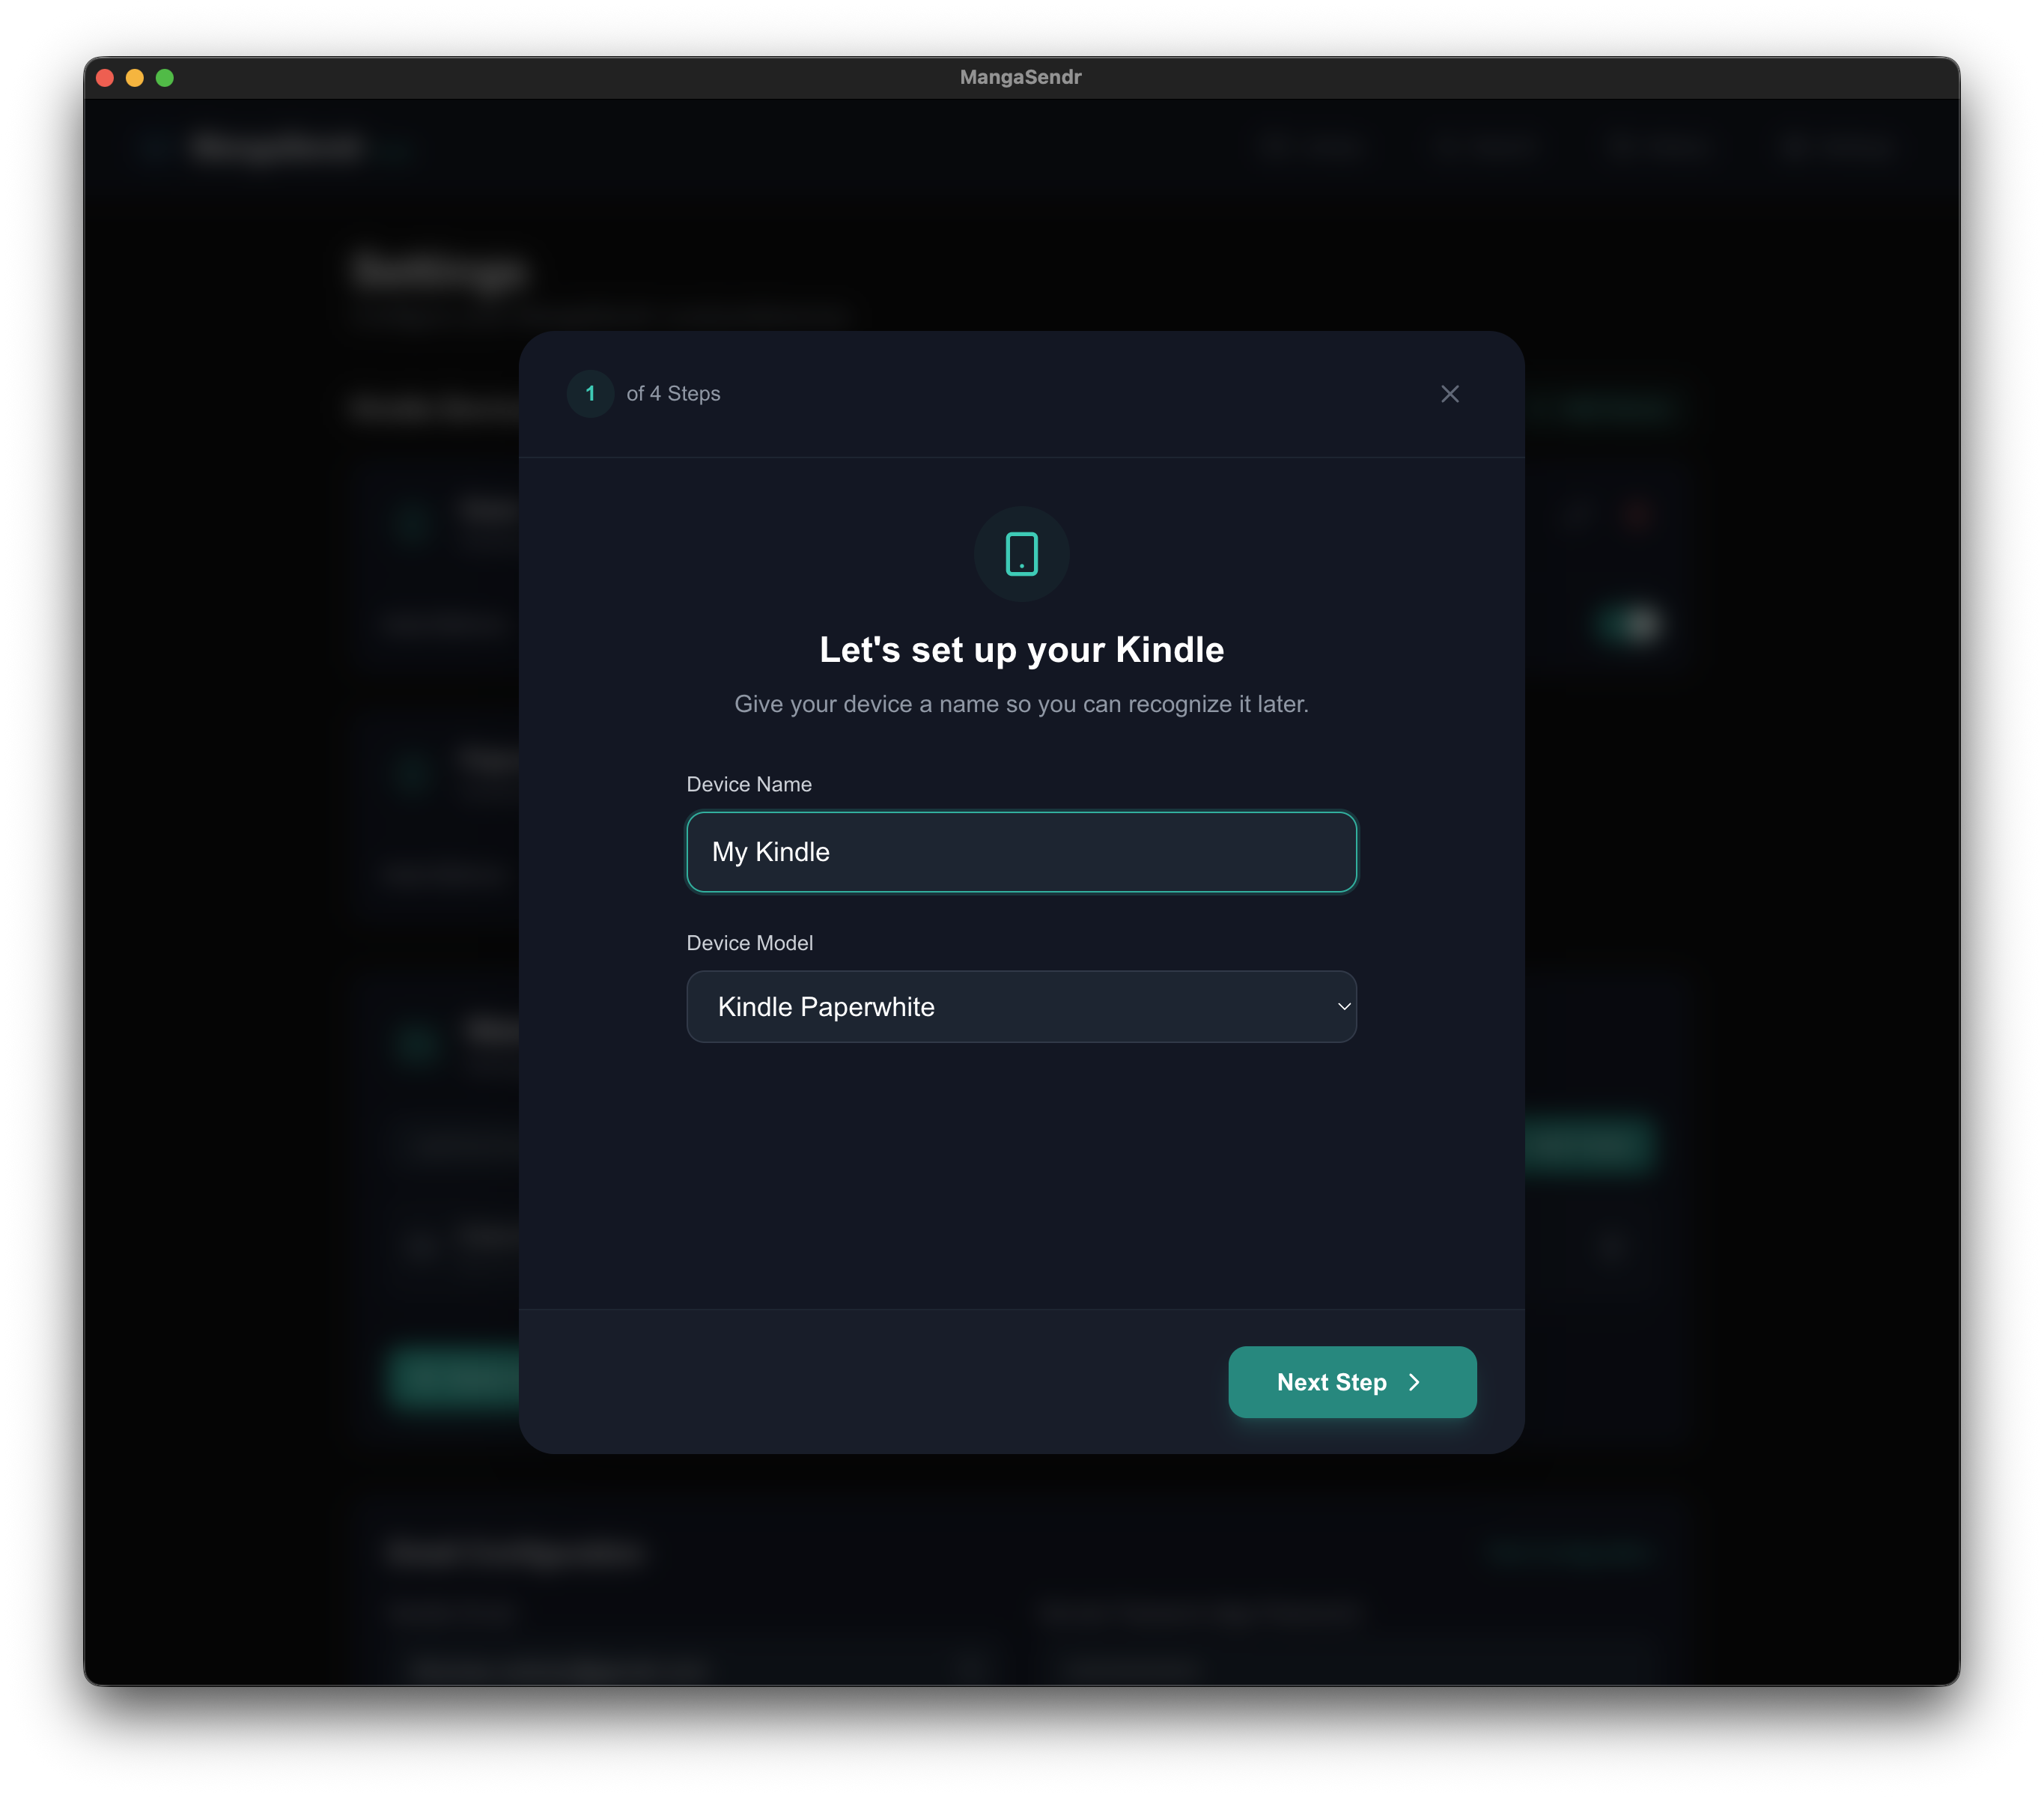Click the arrow chevron inside Next Step
The height and width of the screenshot is (1797, 2044).
pos(1414,1382)
